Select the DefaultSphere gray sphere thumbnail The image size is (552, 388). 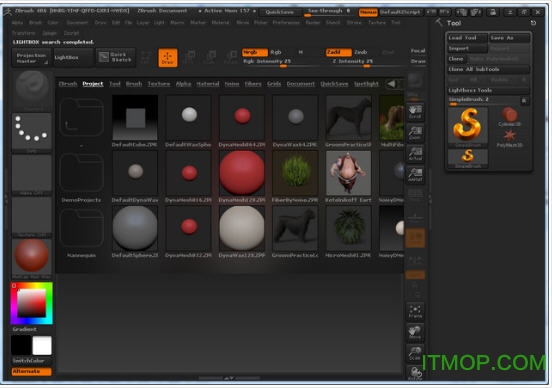pos(135,228)
